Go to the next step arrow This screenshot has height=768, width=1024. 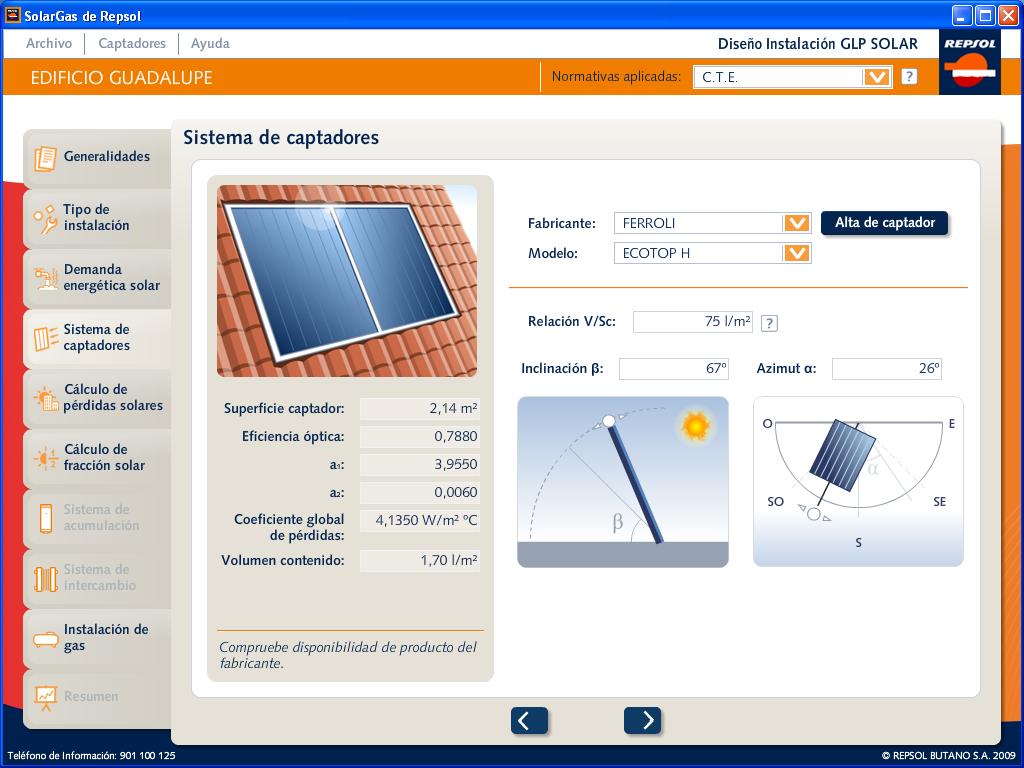point(643,720)
